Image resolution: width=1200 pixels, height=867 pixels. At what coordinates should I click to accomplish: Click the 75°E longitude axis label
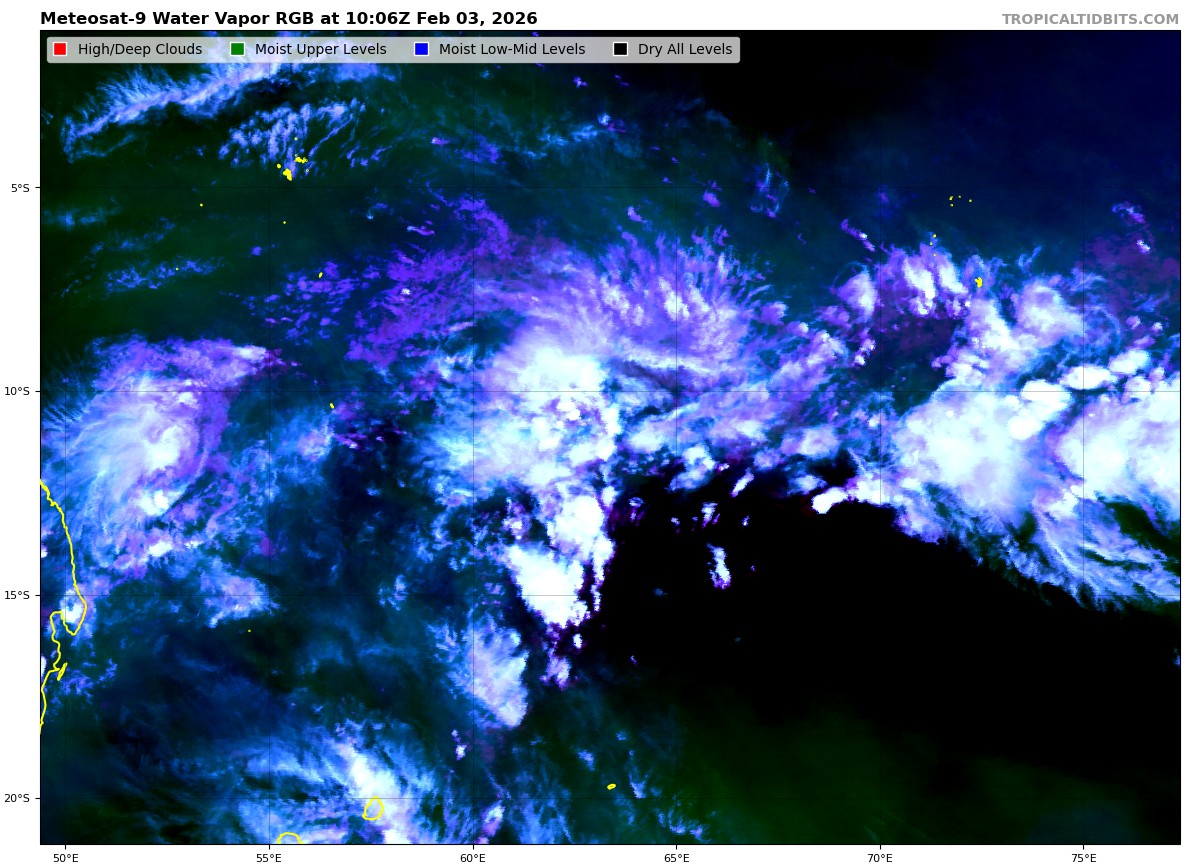1083,857
